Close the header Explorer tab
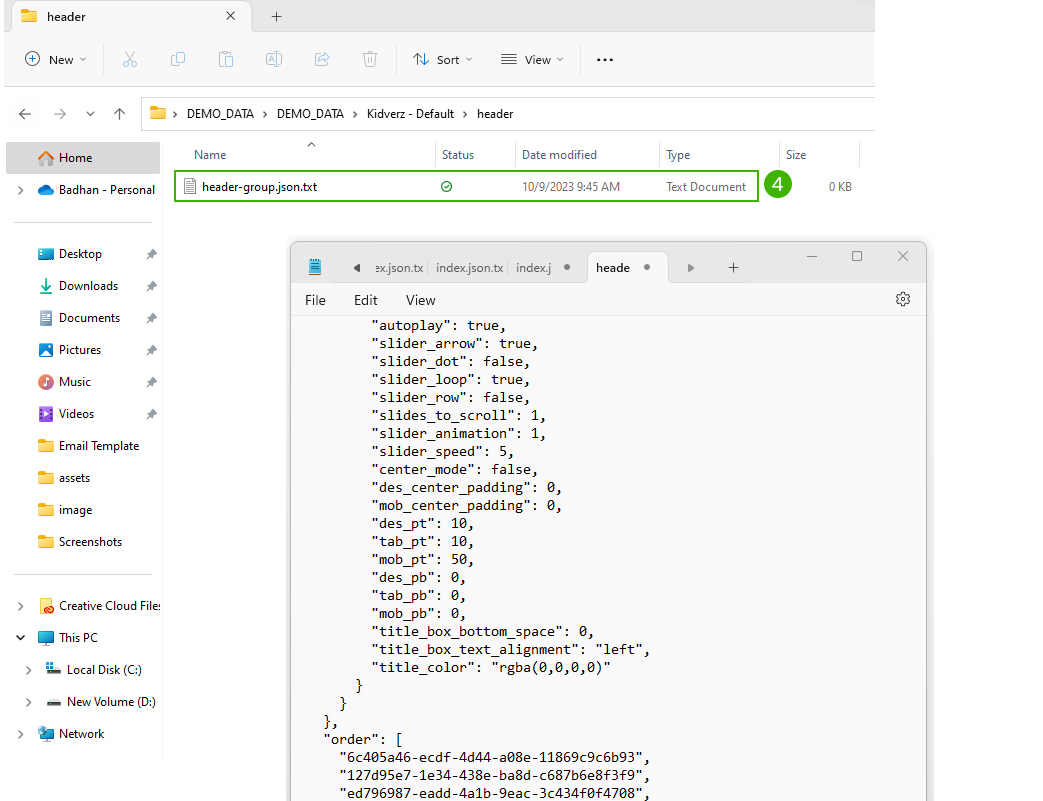Screen dimensions: 1043x801 click(230, 16)
